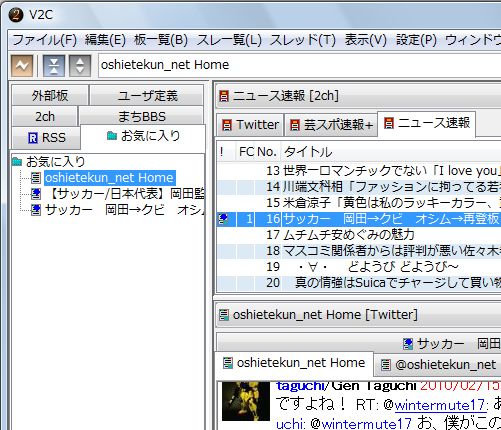This screenshot has width=501, height=430.
Task: Open the @oshietekun_net thread tab
Action: 438,365
